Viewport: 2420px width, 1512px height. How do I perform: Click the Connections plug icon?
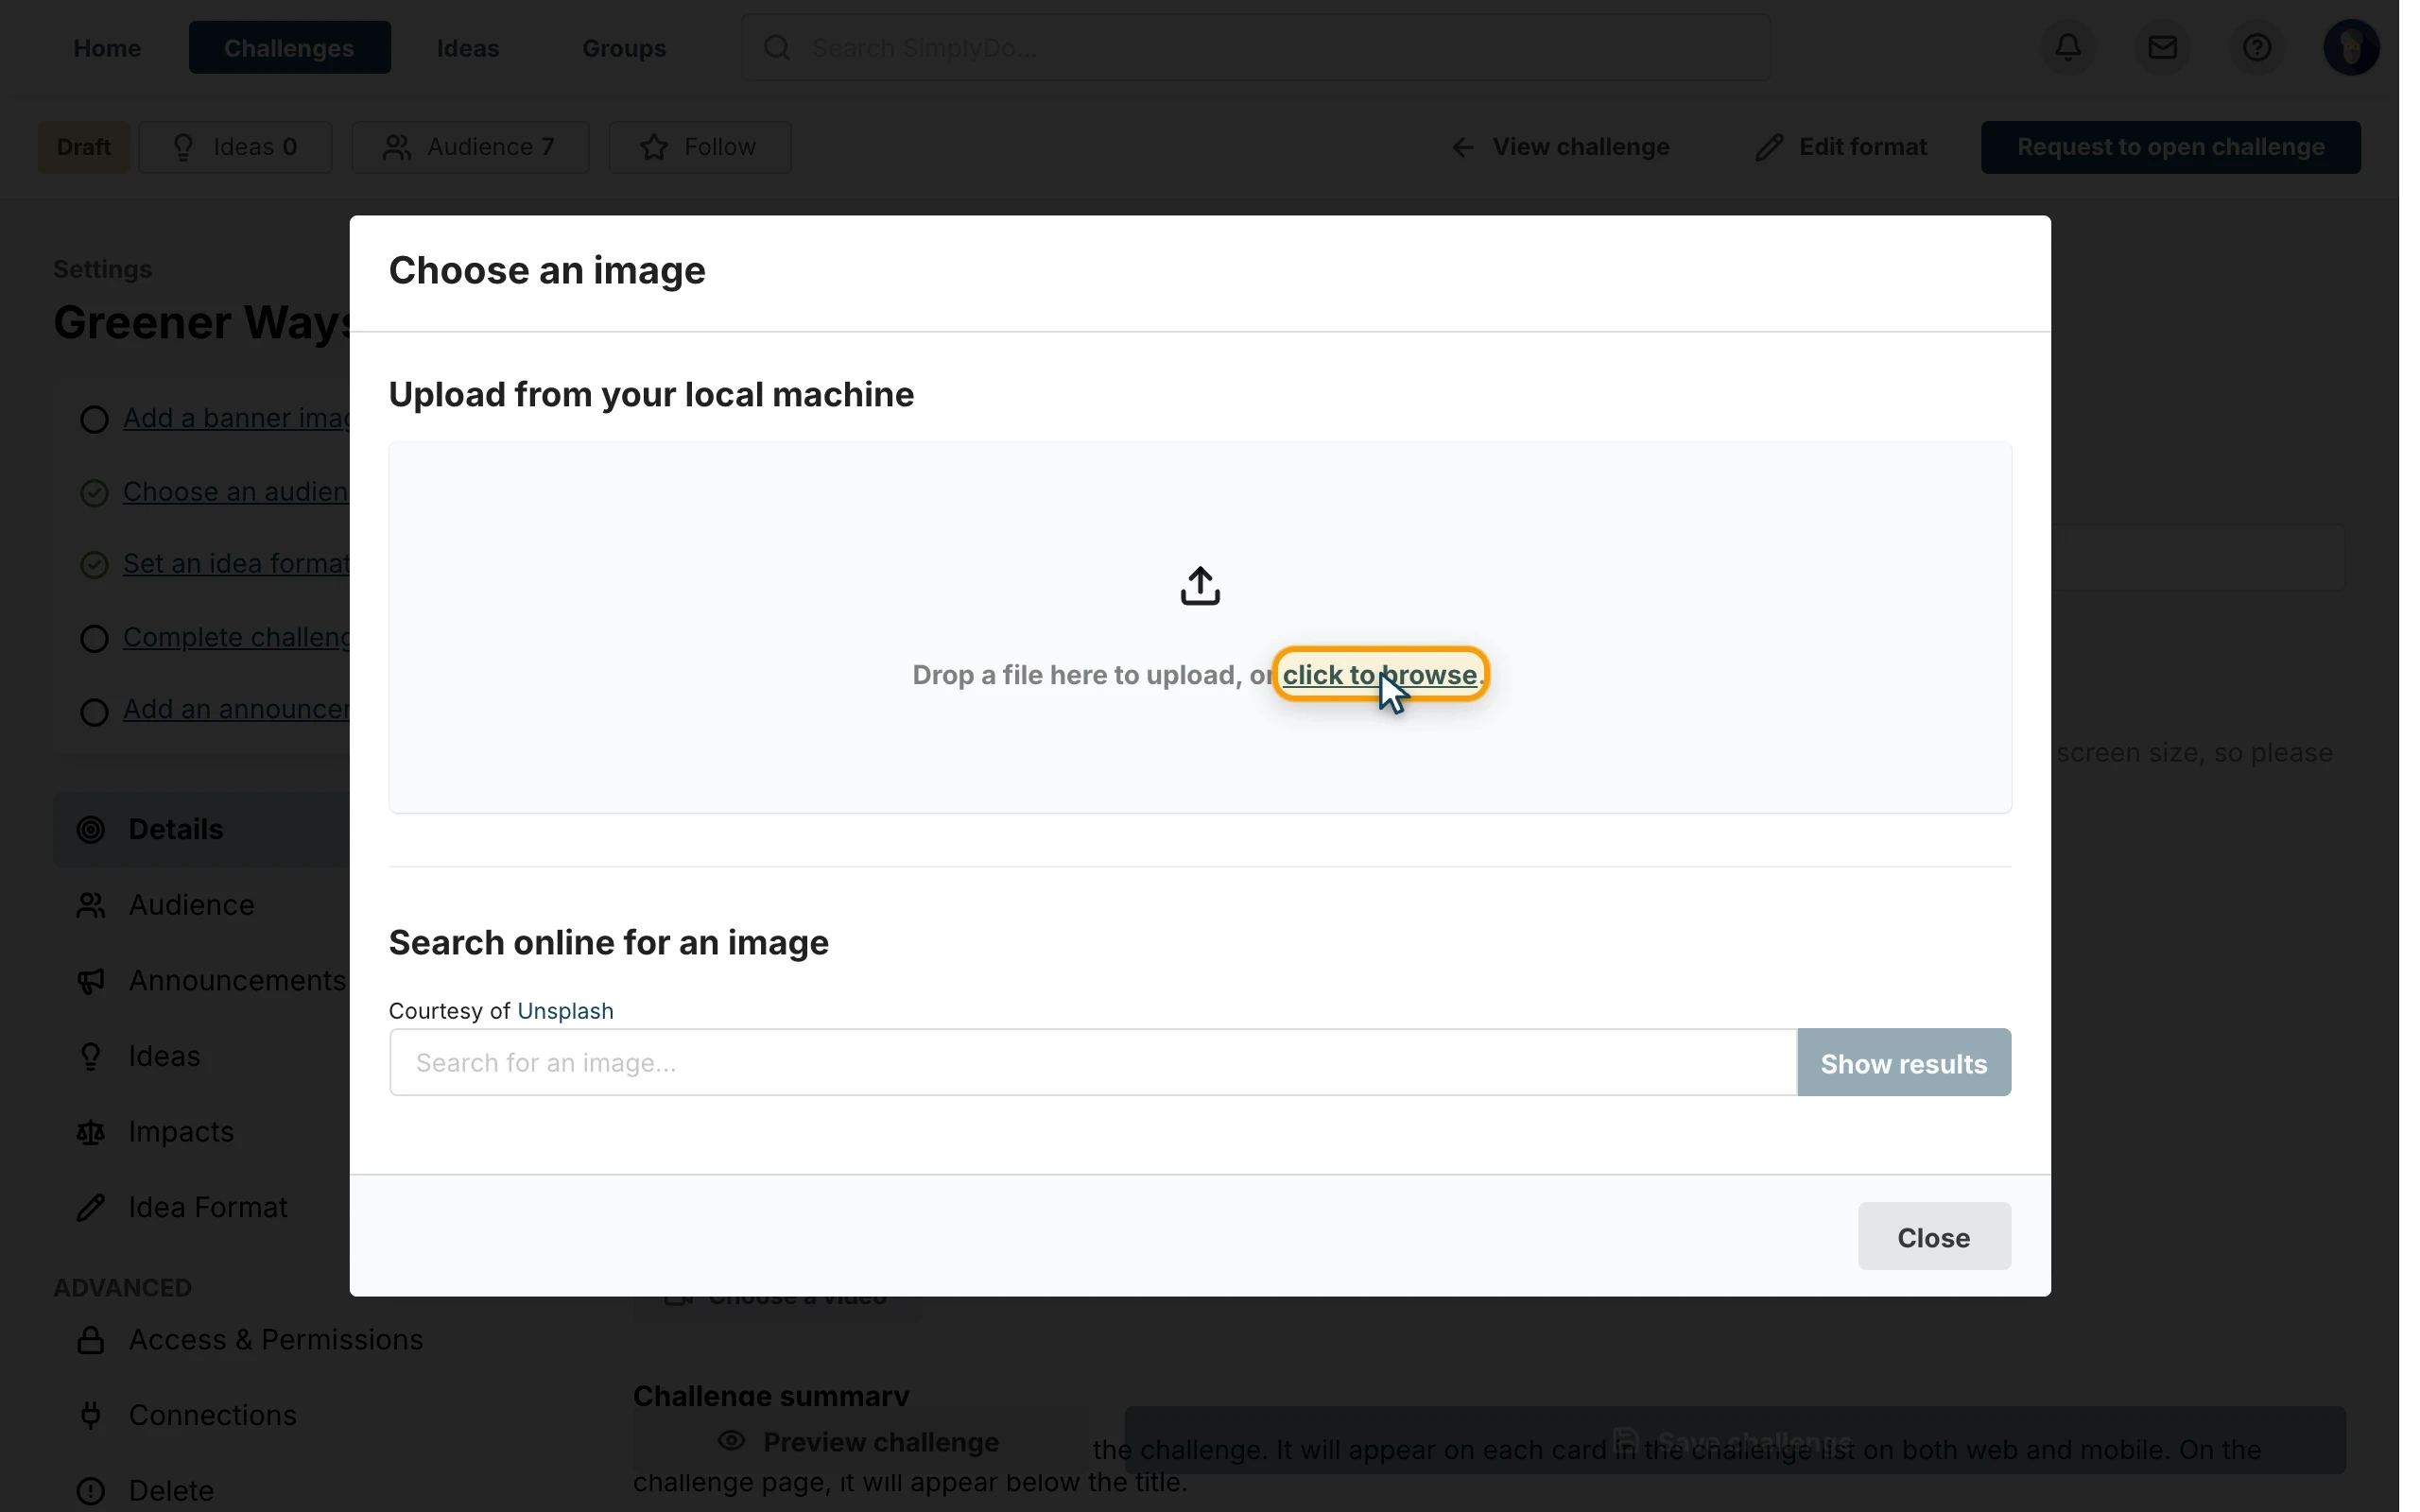(x=91, y=1415)
